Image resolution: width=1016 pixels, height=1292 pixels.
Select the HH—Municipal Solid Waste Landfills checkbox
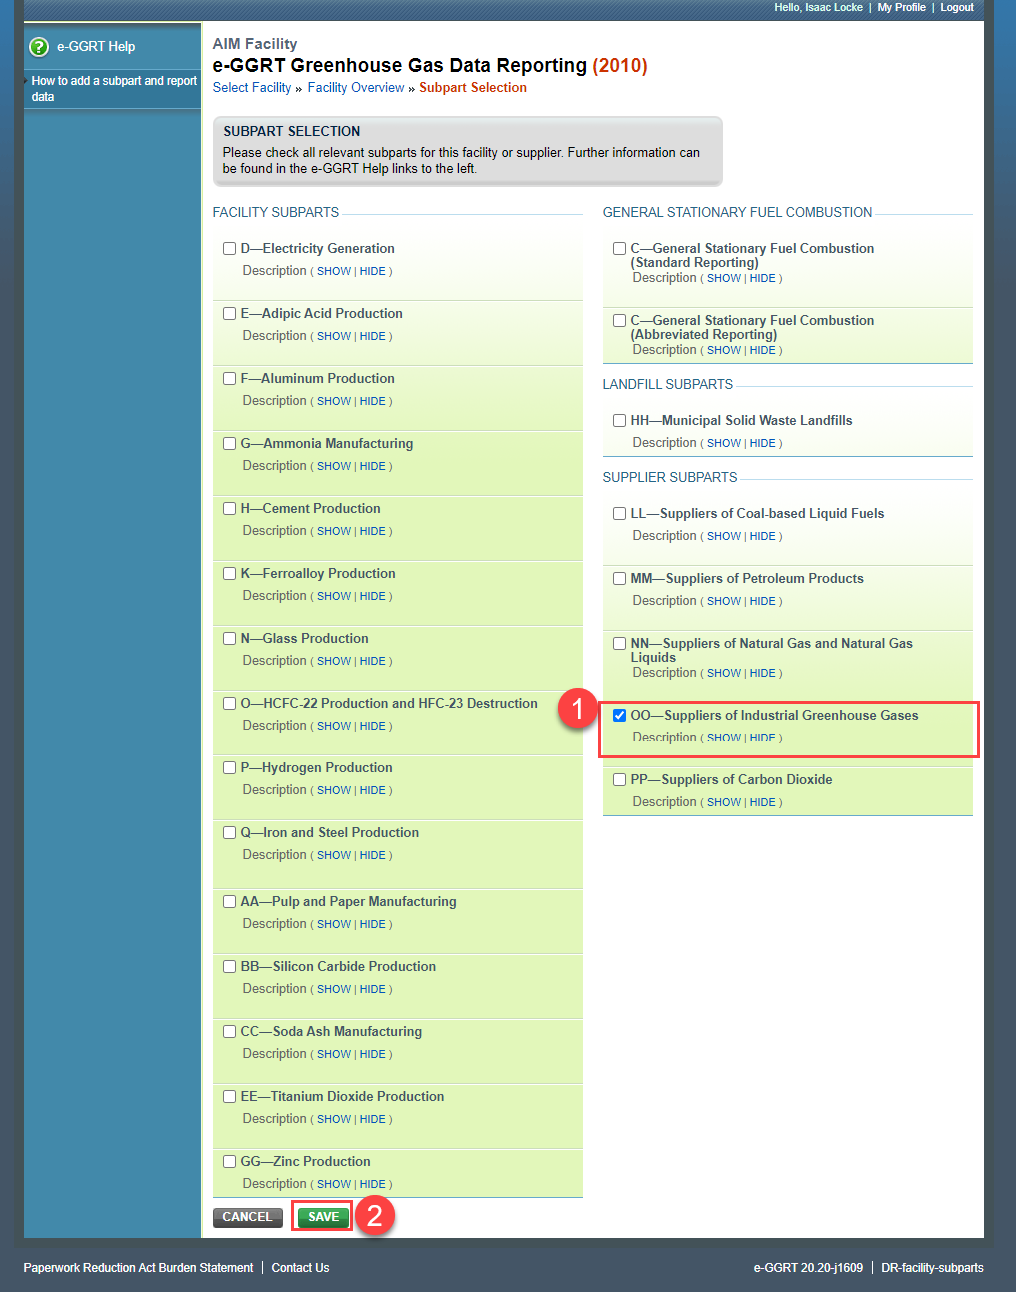tap(619, 420)
